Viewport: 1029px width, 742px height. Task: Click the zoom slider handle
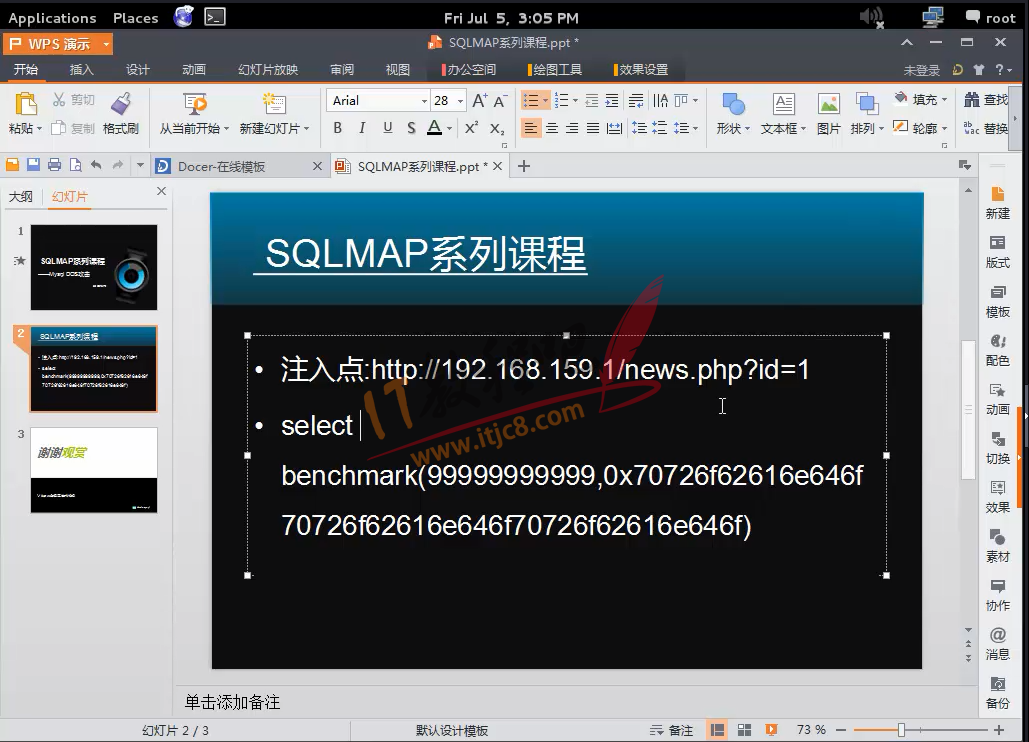click(901, 730)
